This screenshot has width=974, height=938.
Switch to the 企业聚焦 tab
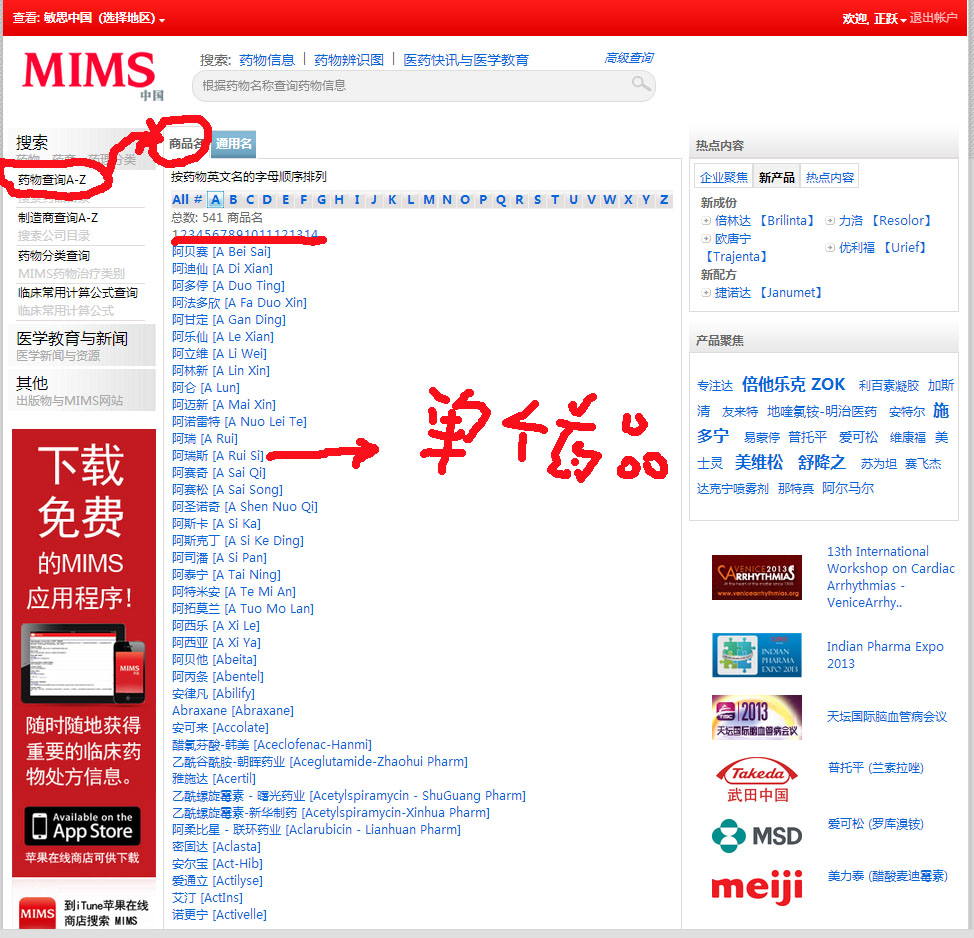(724, 178)
